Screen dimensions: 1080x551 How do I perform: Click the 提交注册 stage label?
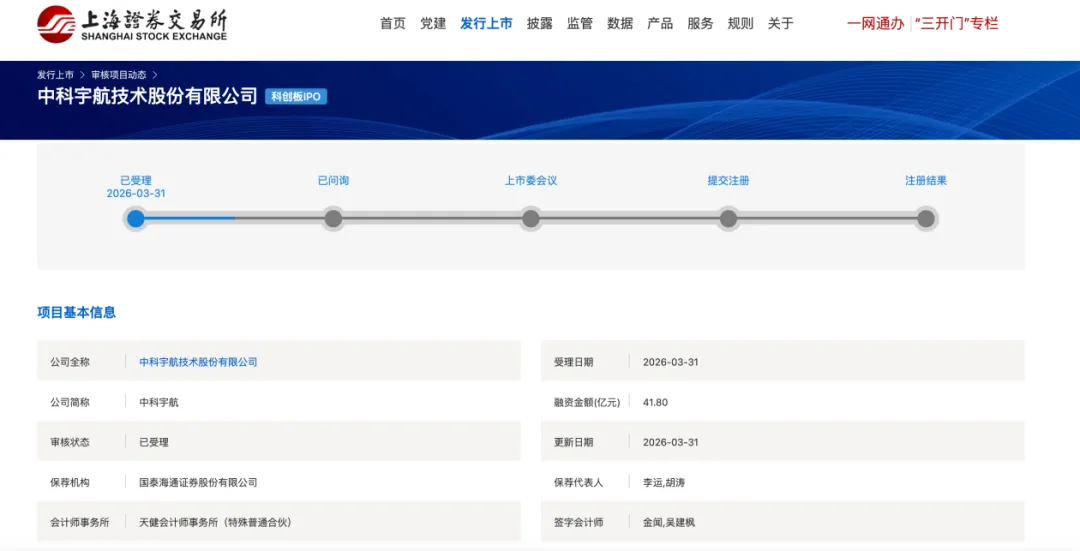pyautogui.click(x=728, y=180)
